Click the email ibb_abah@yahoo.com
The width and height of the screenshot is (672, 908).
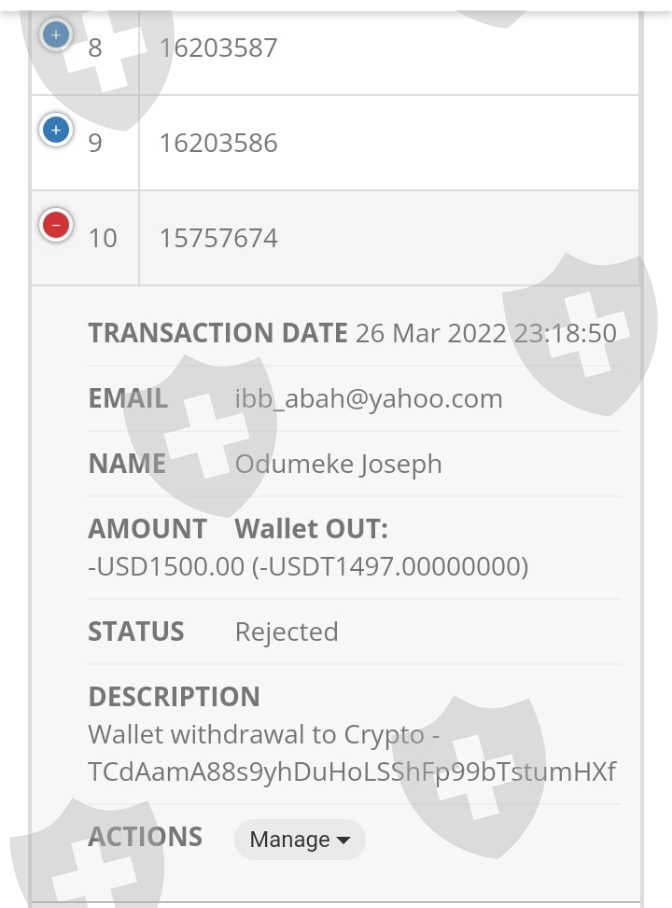coord(368,399)
